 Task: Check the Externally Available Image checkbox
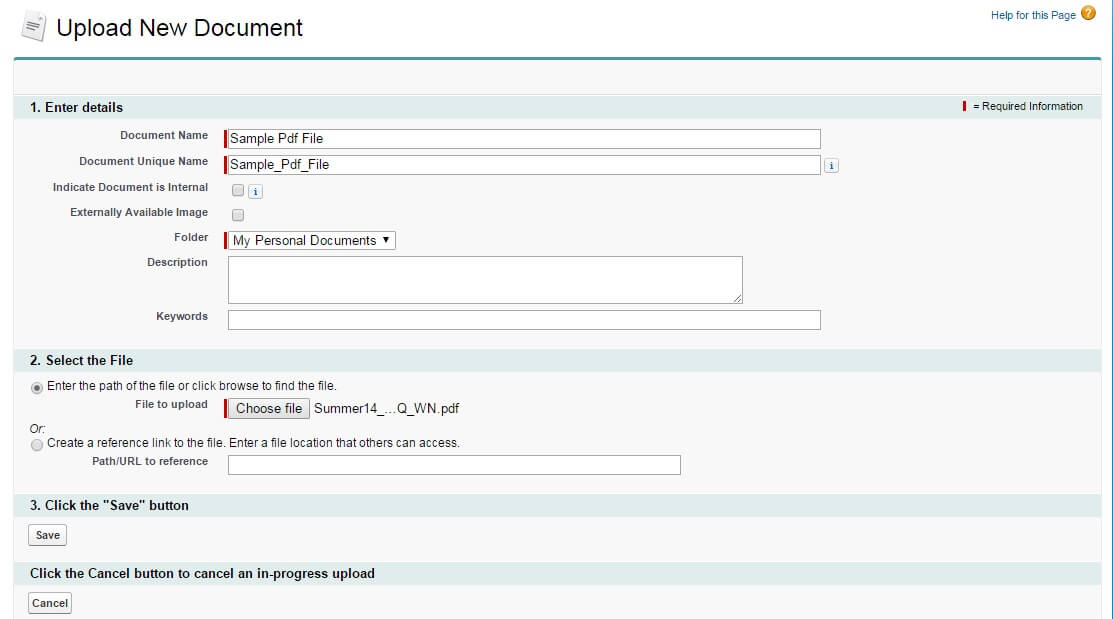236,214
